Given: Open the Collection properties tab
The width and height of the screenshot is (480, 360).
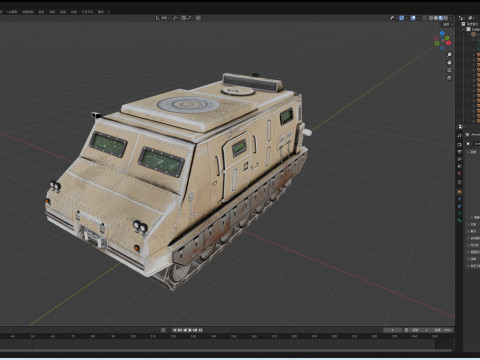Looking at the screenshot, I should [459, 182].
